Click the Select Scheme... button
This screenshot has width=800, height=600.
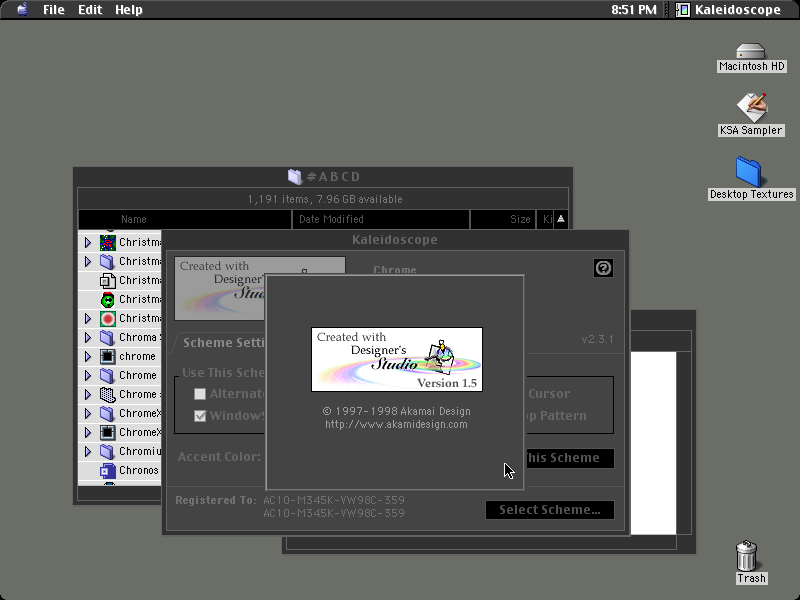pyautogui.click(x=549, y=510)
